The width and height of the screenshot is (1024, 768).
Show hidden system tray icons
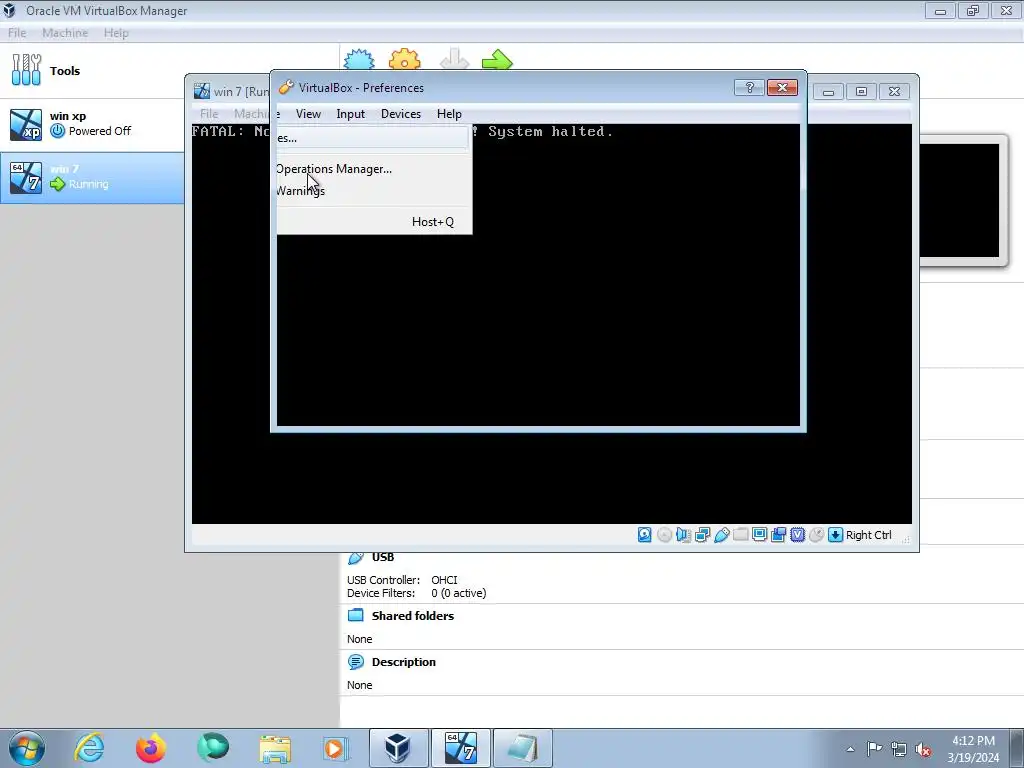[x=850, y=749]
